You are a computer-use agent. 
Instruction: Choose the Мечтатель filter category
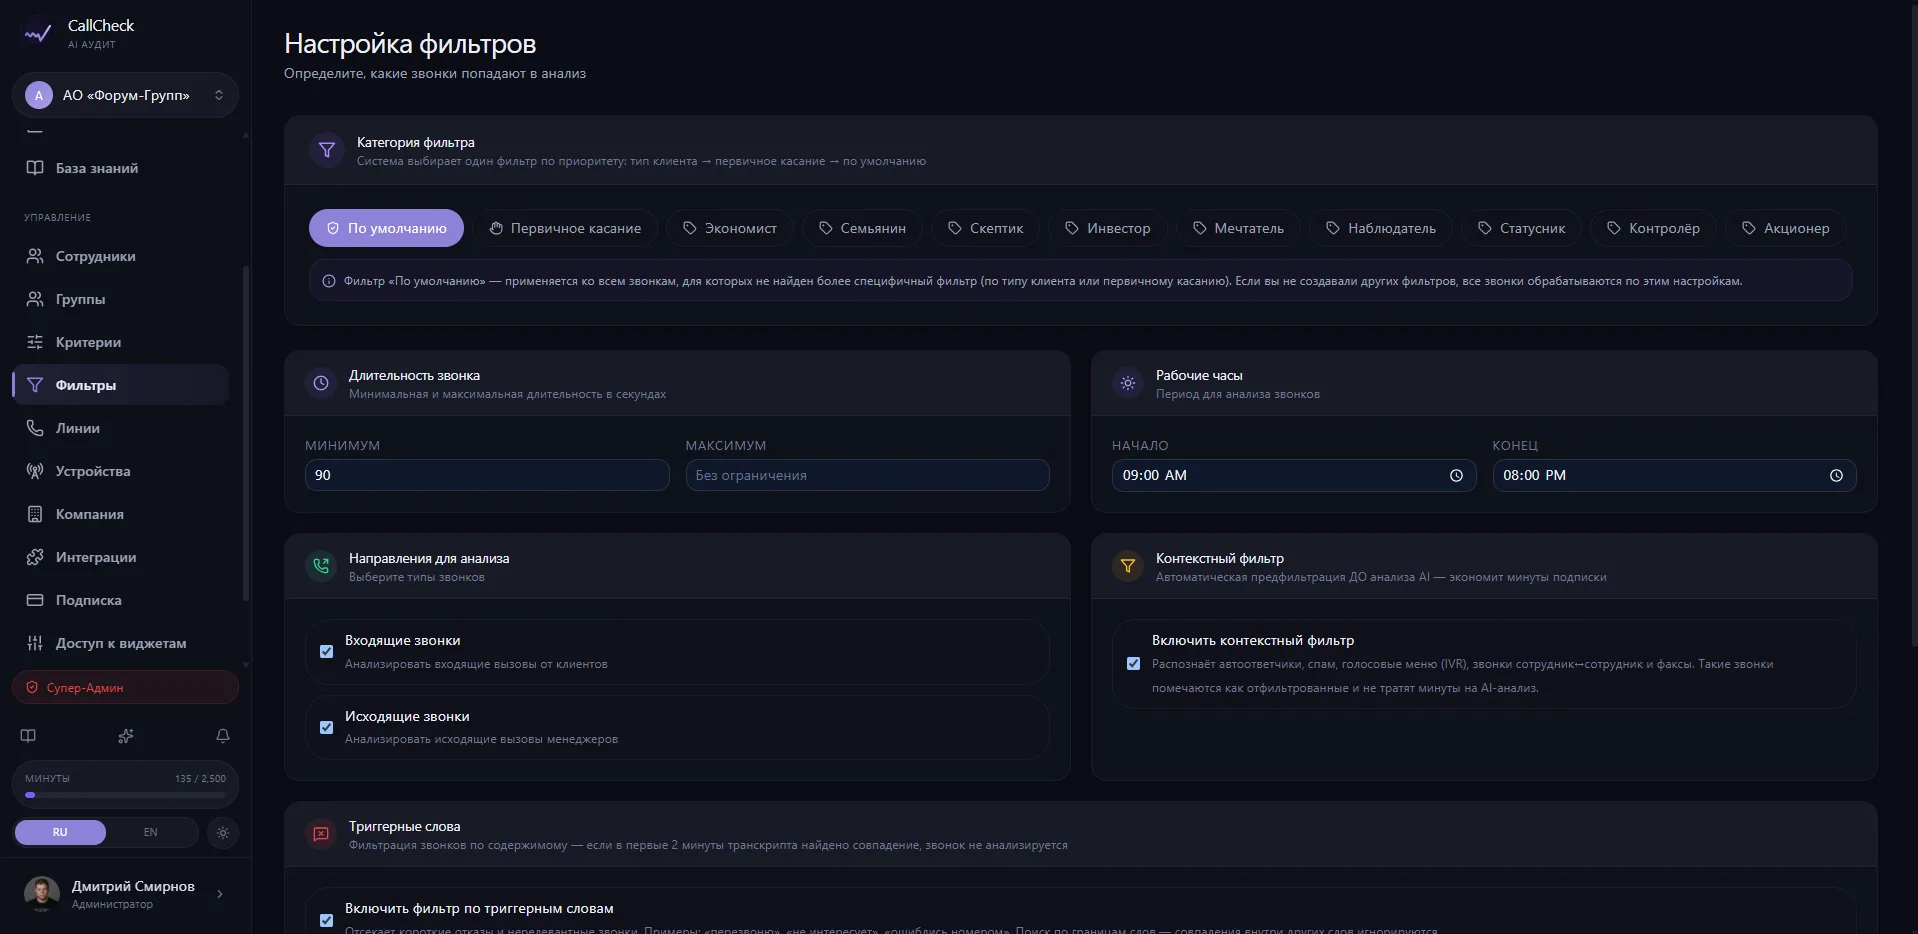(x=1238, y=228)
